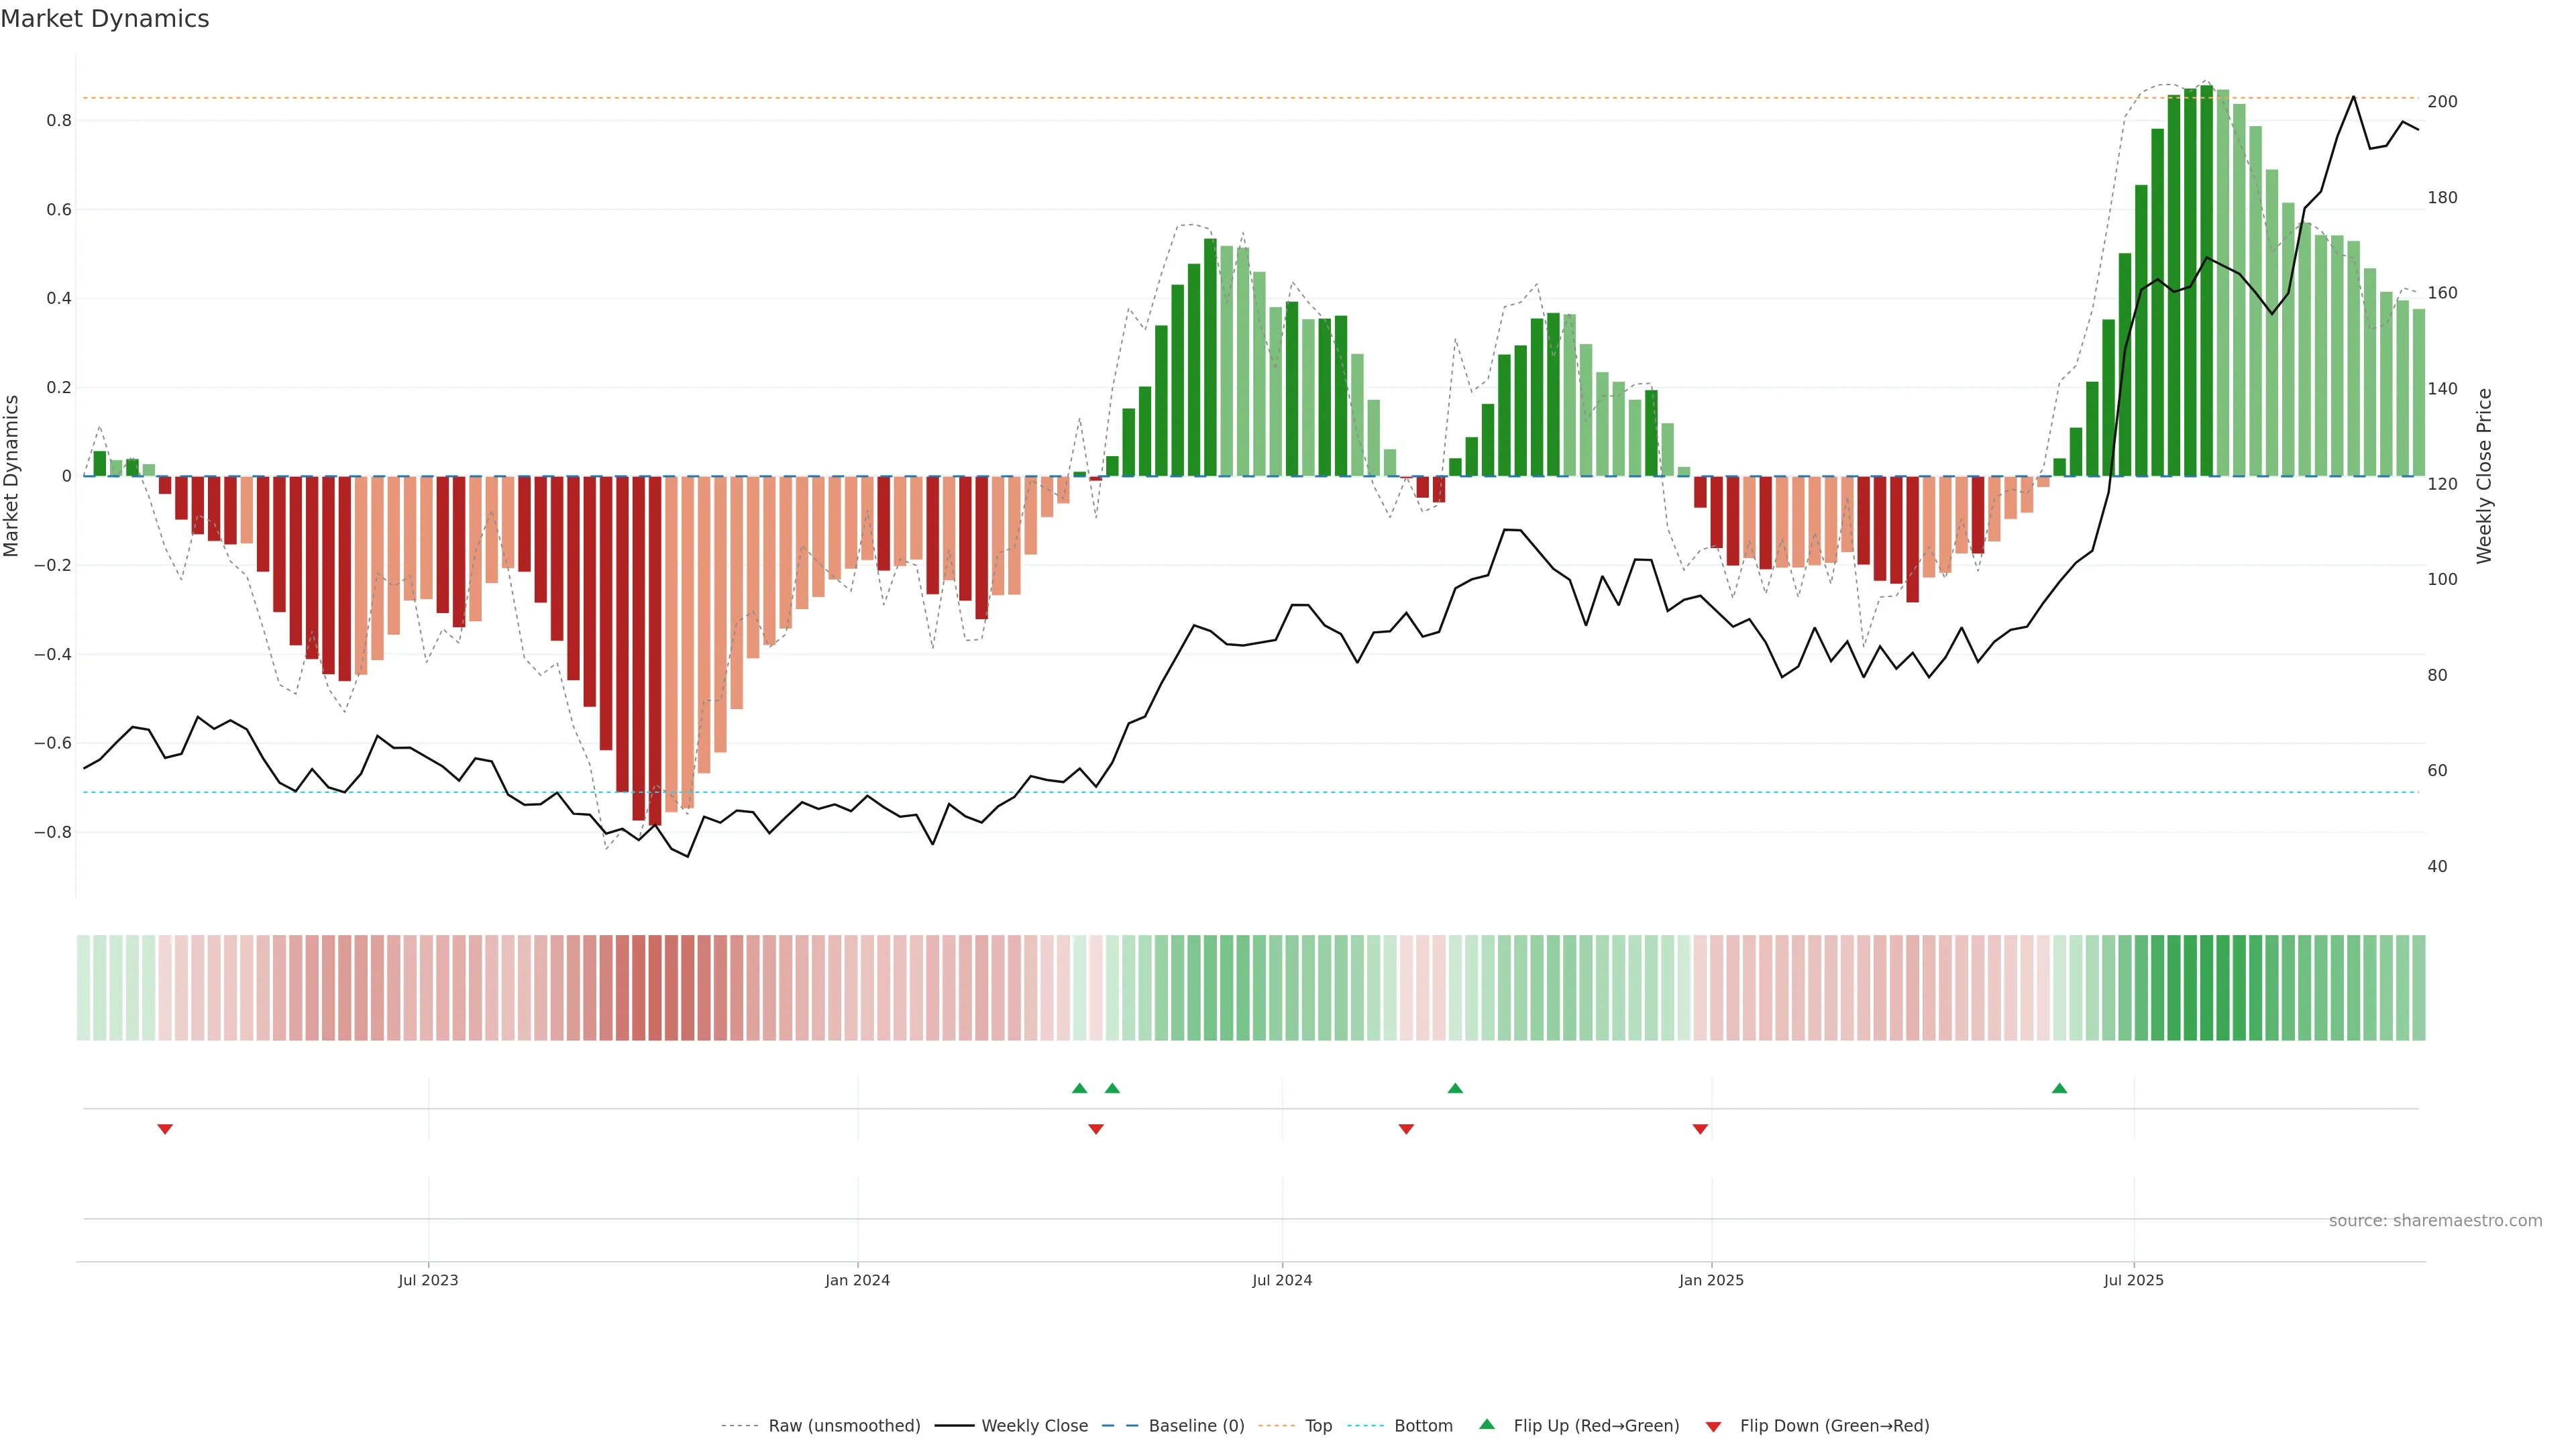Toggle the Top legend entry

coord(1318,1426)
